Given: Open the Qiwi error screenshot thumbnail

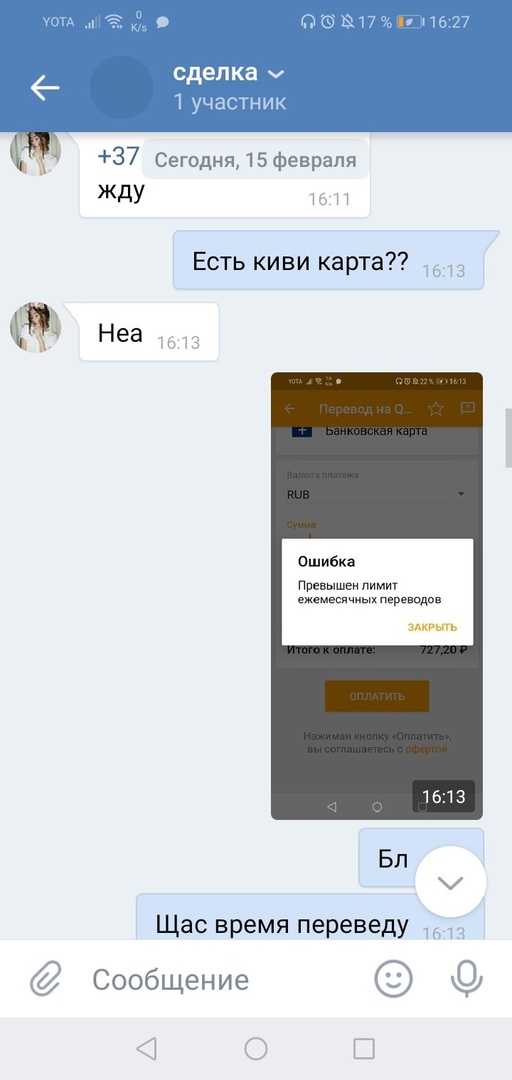Looking at the screenshot, I should [x=377, y=596].
